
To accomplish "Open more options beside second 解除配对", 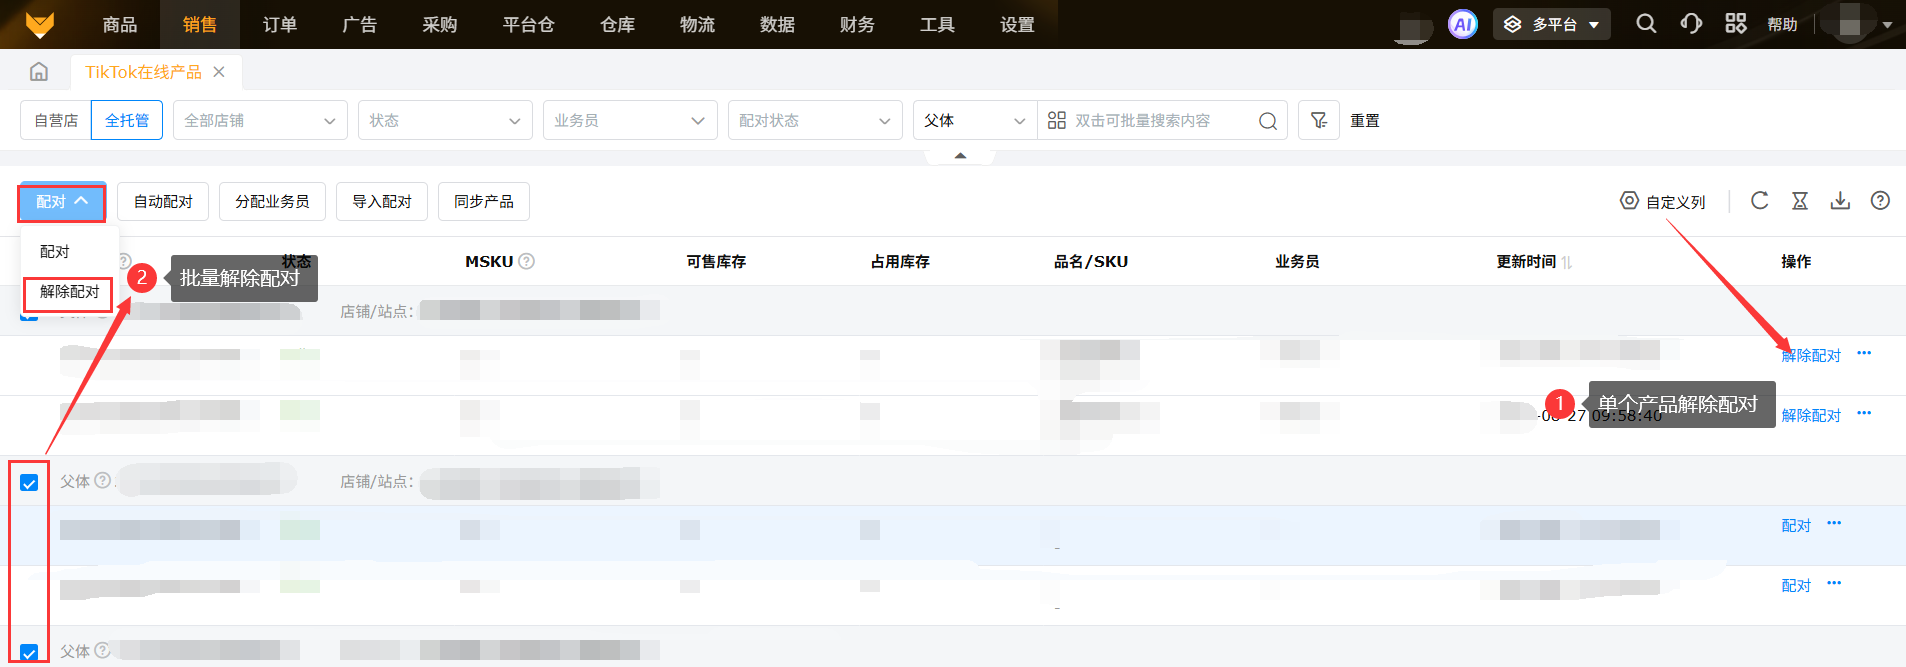I will [x=1864, y=414].
